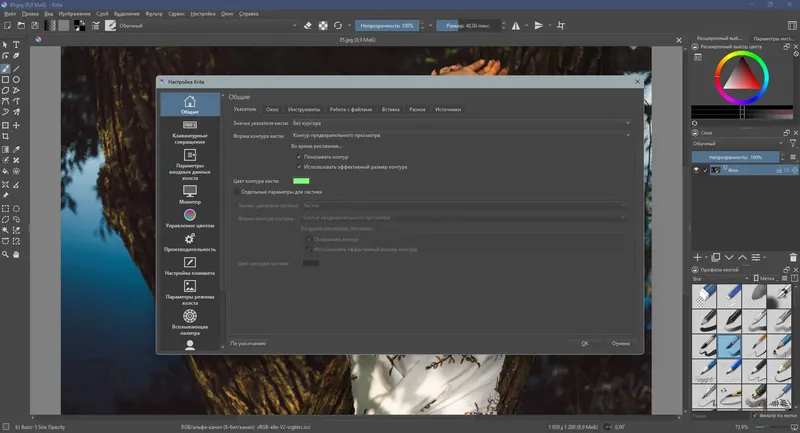Switch to the Работа с файлами tab

(x=350, y=108)
